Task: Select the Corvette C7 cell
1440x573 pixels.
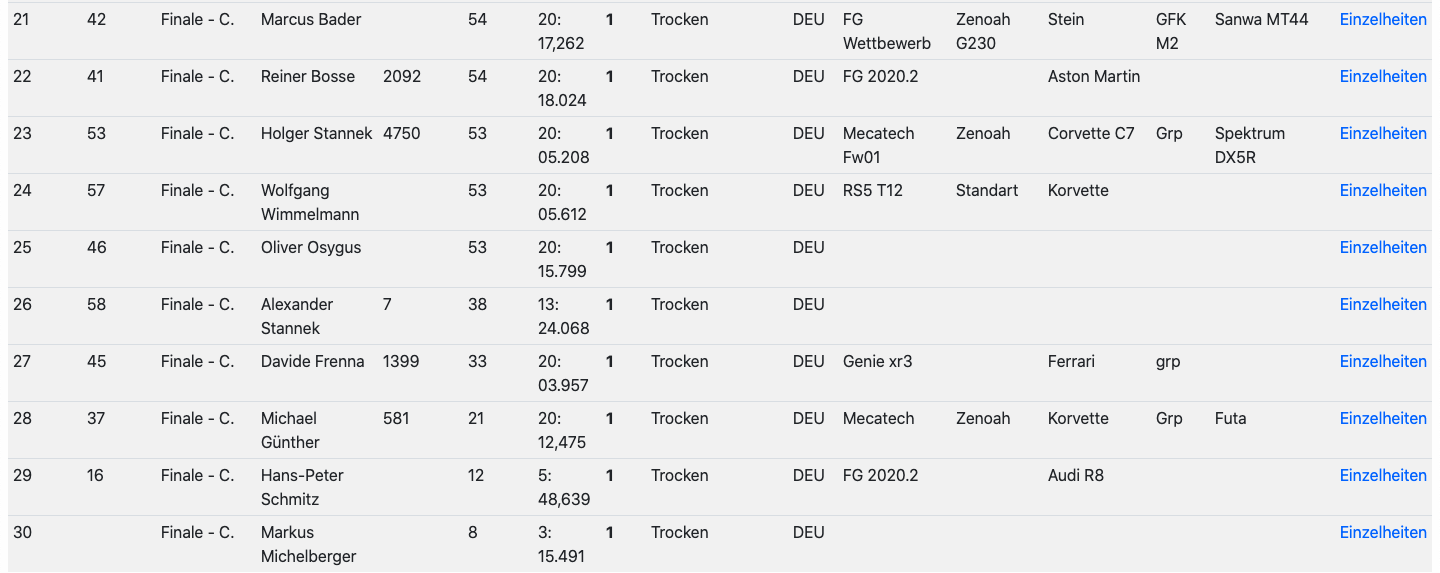Action: (x=1091, y=133)
